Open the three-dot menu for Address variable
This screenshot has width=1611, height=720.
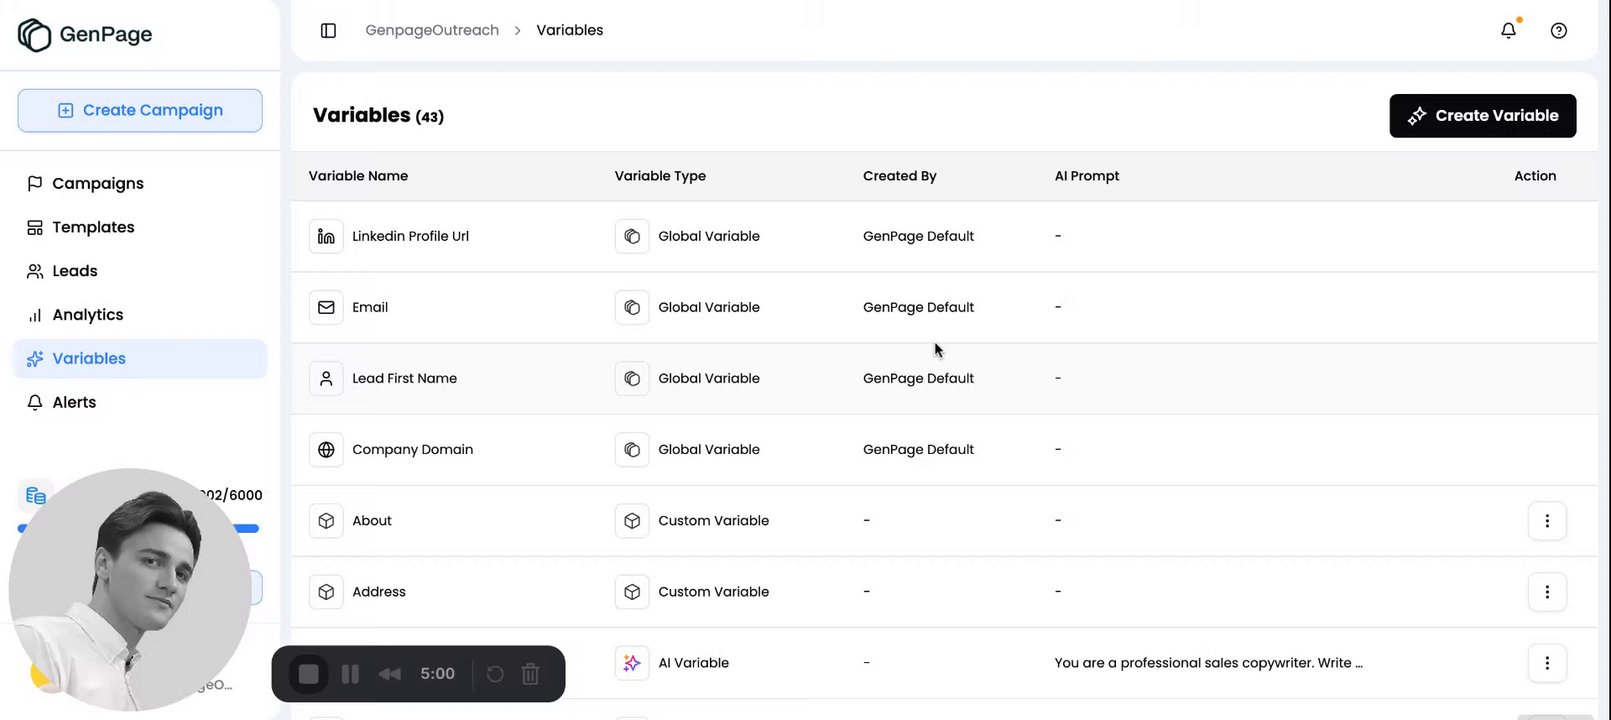tap(1546, 592)
